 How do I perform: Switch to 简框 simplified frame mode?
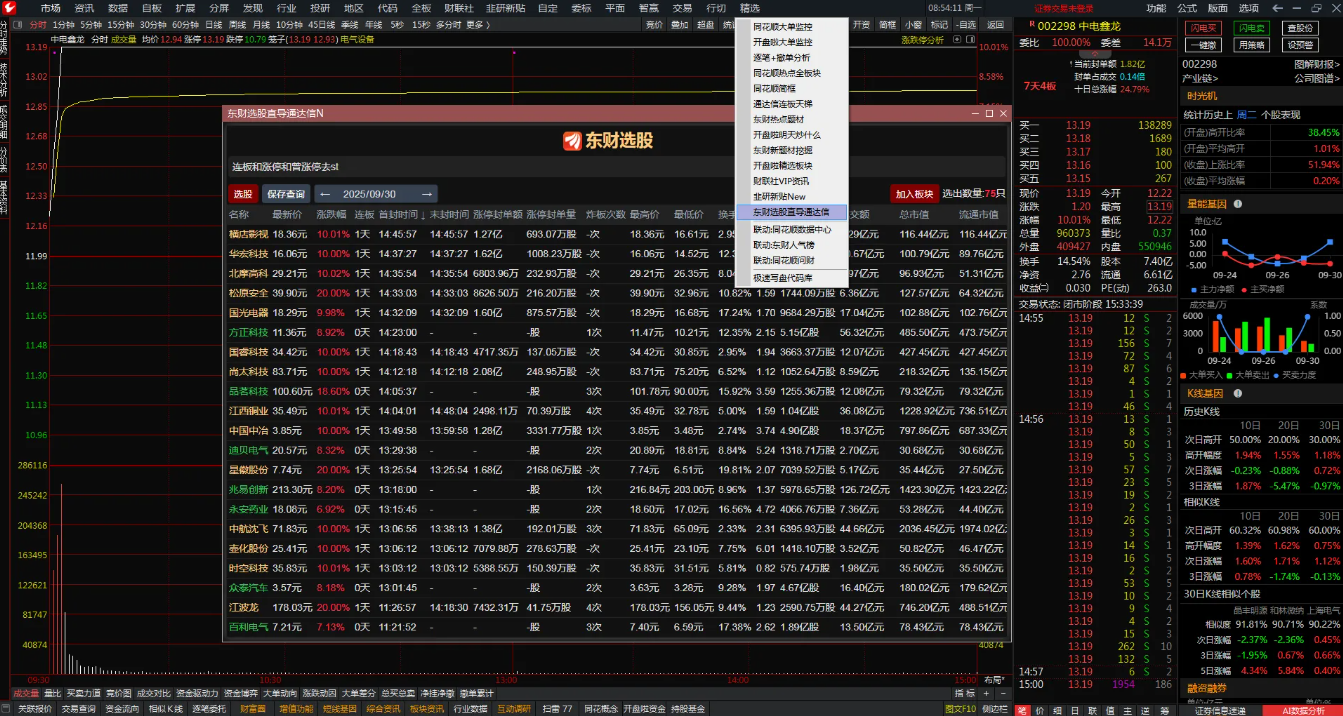[x=887, y=25]
